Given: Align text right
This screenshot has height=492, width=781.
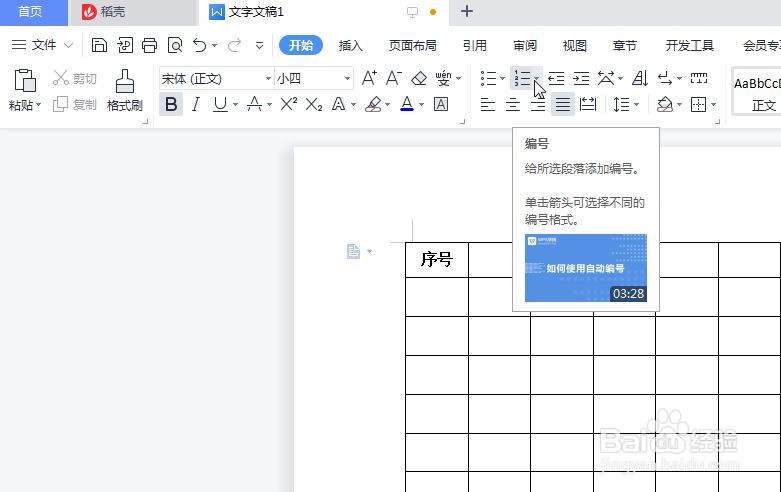Looking at the screenshot, I should [x=537, y=106].
